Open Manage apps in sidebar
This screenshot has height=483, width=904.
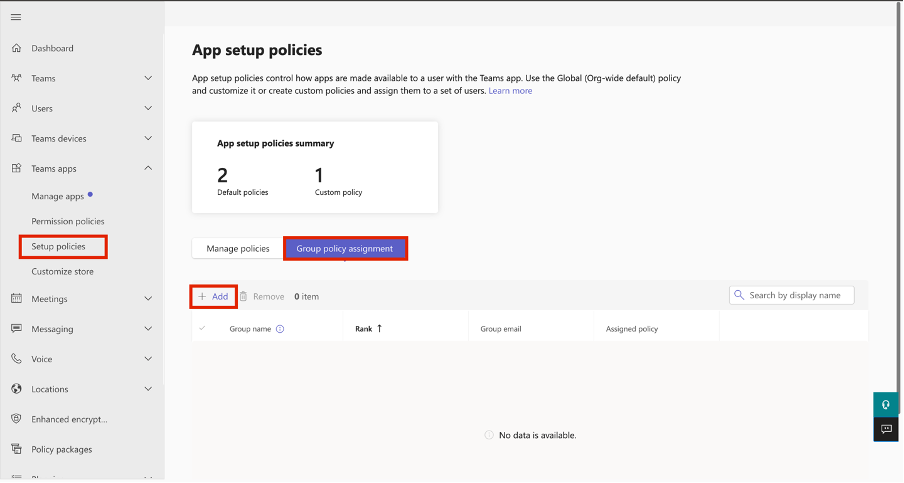(x=58, y=196)
